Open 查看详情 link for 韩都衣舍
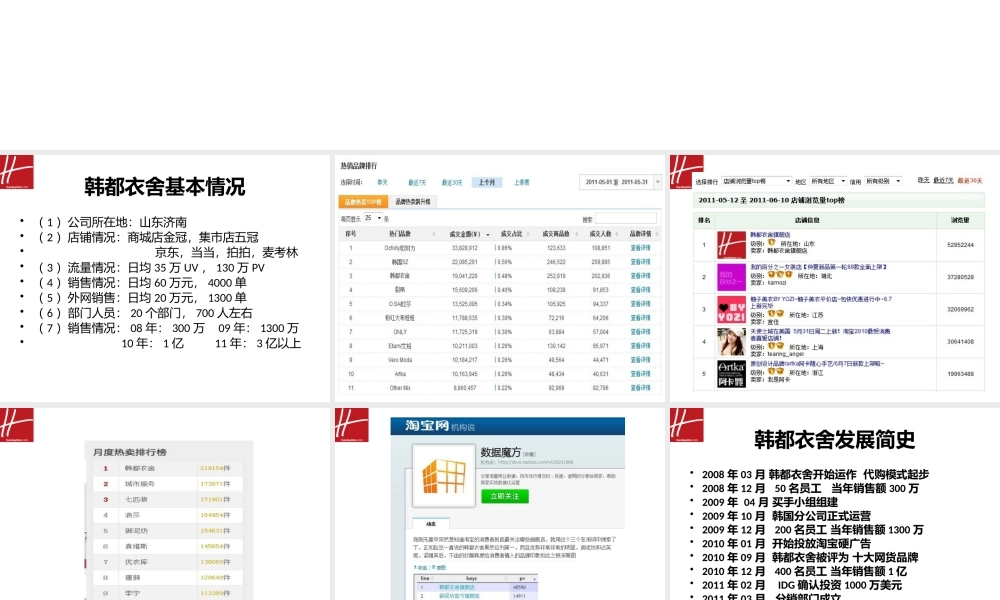Screen dimensions: 1000x600 [x=637, y=273]
